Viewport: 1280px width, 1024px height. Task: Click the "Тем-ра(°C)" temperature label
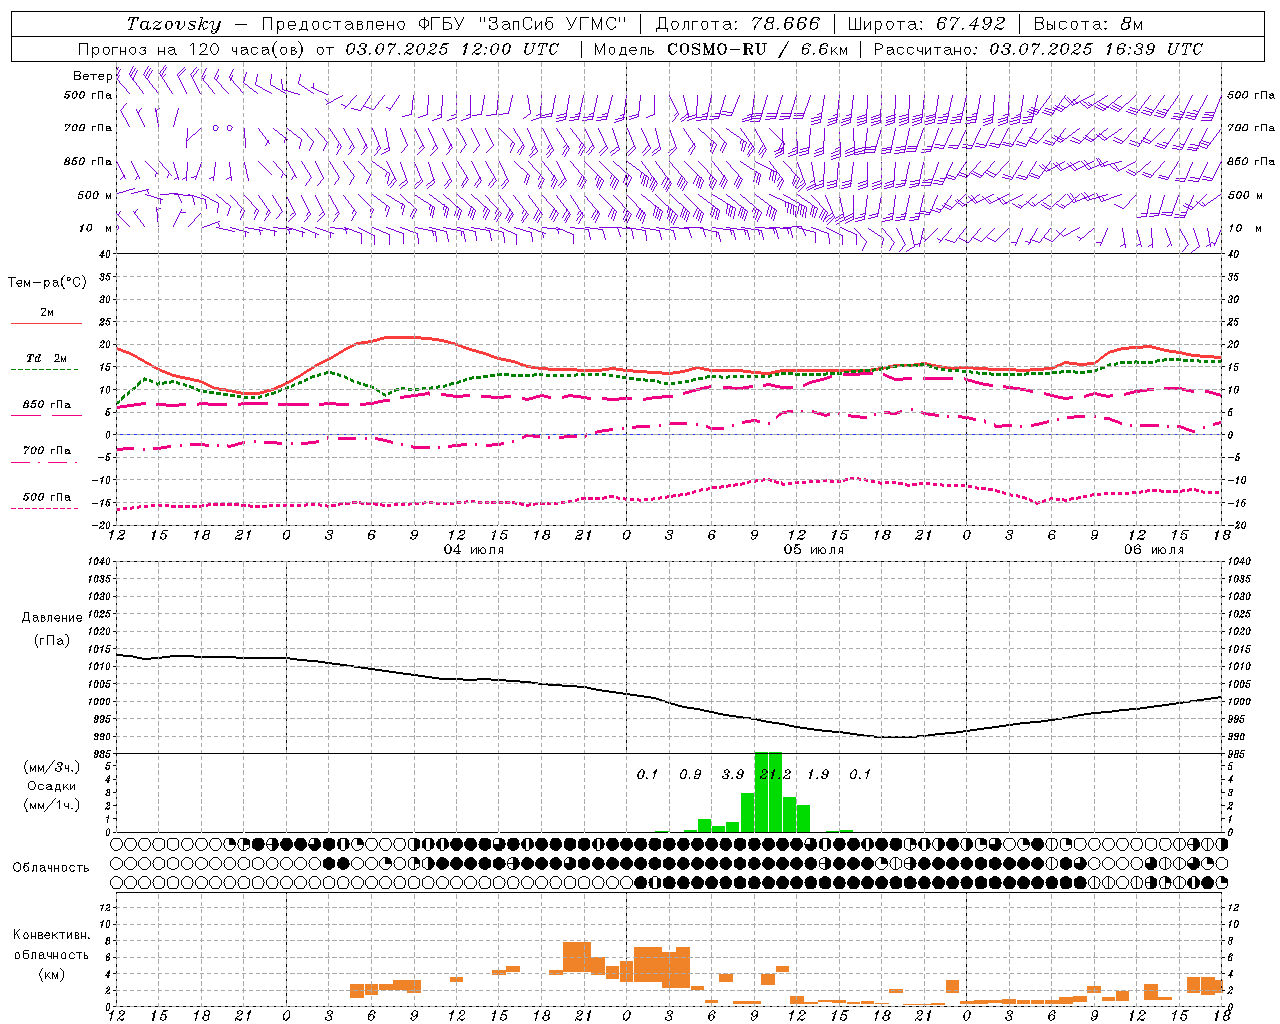[x=47, y=283]
